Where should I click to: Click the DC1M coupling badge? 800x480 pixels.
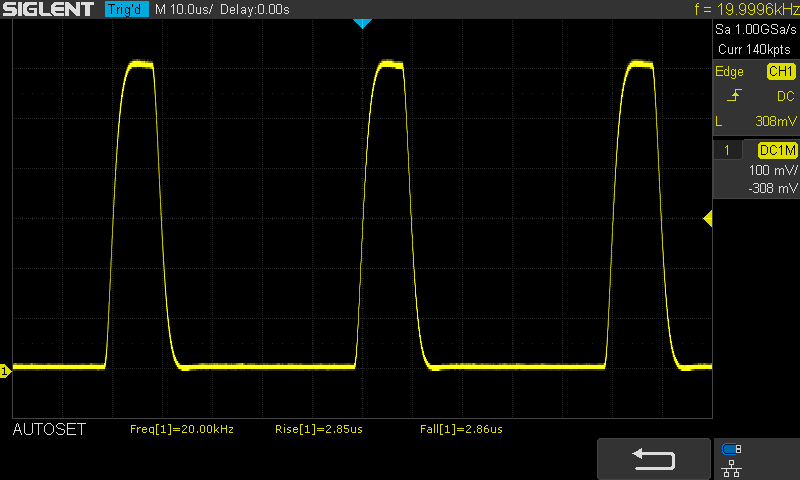click(x=777, y=150)
